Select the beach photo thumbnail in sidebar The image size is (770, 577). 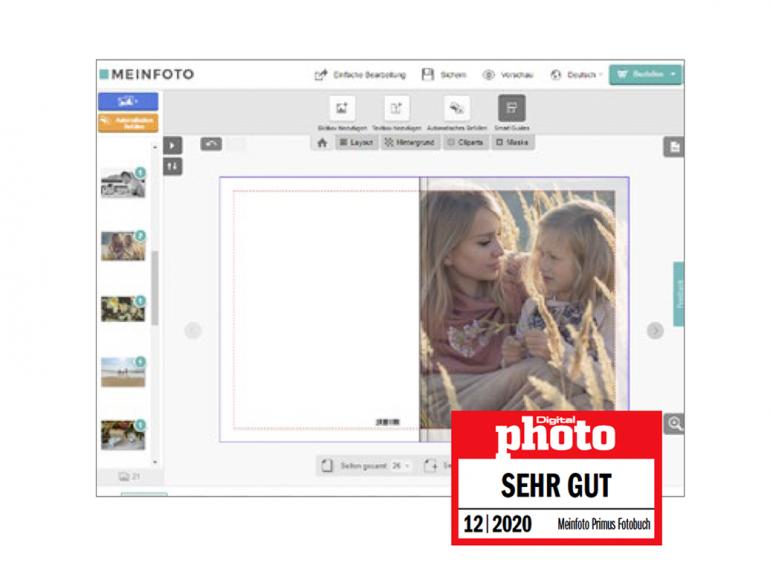click(x=122, y=372)
